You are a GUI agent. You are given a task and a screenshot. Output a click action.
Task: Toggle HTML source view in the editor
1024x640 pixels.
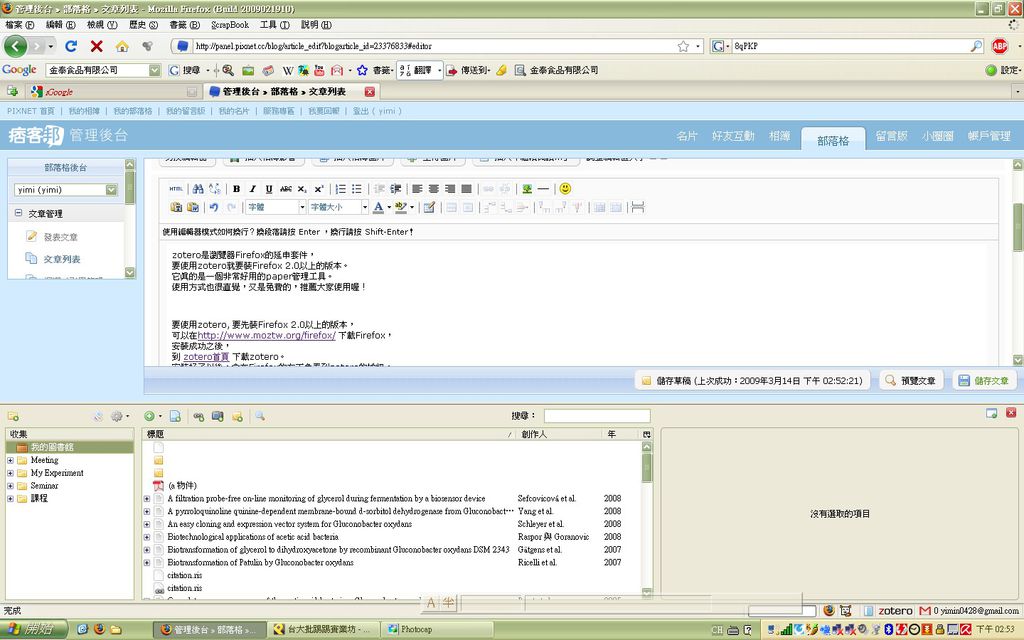pos(176,189)
